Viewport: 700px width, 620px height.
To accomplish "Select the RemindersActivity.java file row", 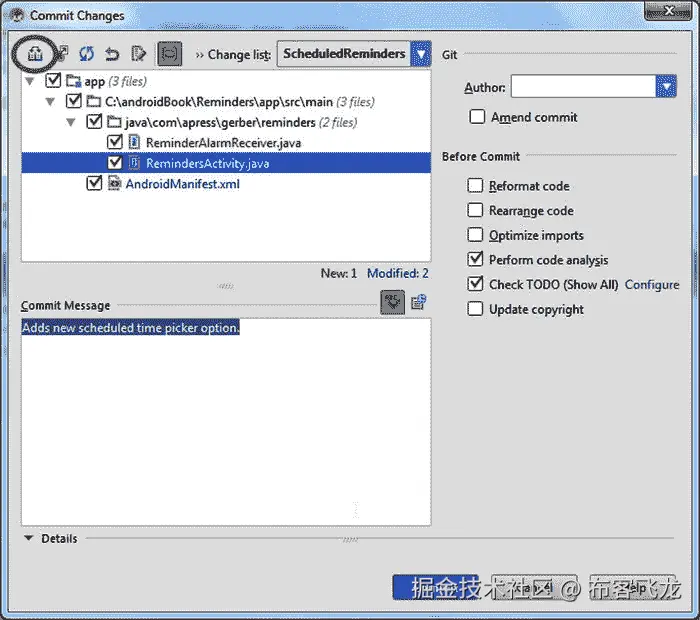I will coord(226,163).
